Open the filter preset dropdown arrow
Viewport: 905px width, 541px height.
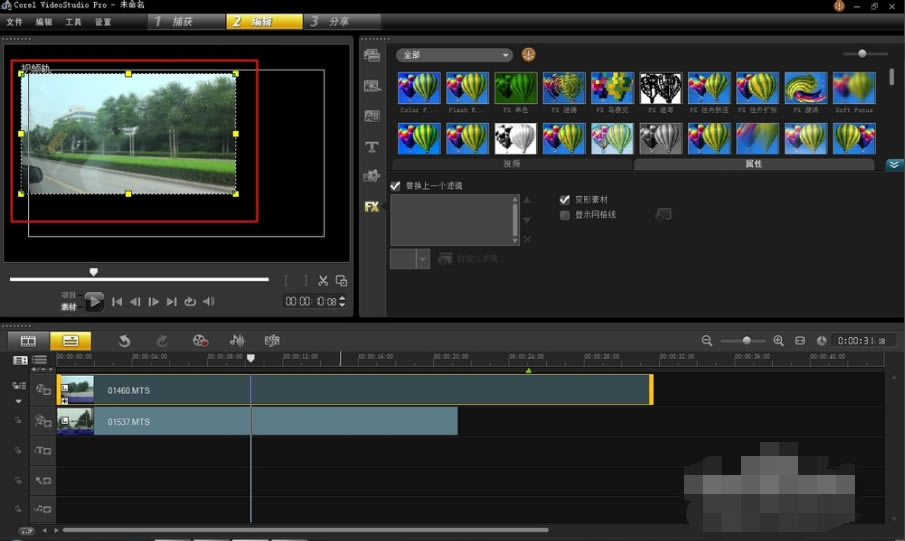422,259
